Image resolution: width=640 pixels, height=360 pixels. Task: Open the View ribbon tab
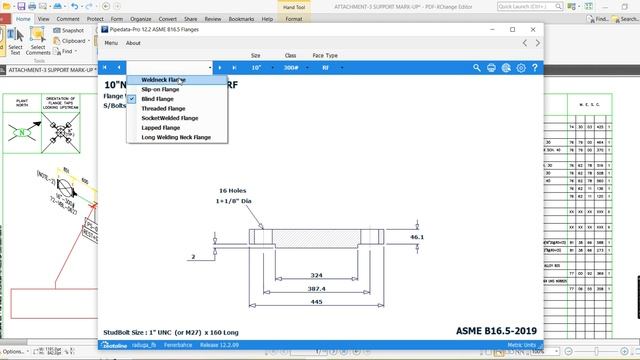[43, 19]
